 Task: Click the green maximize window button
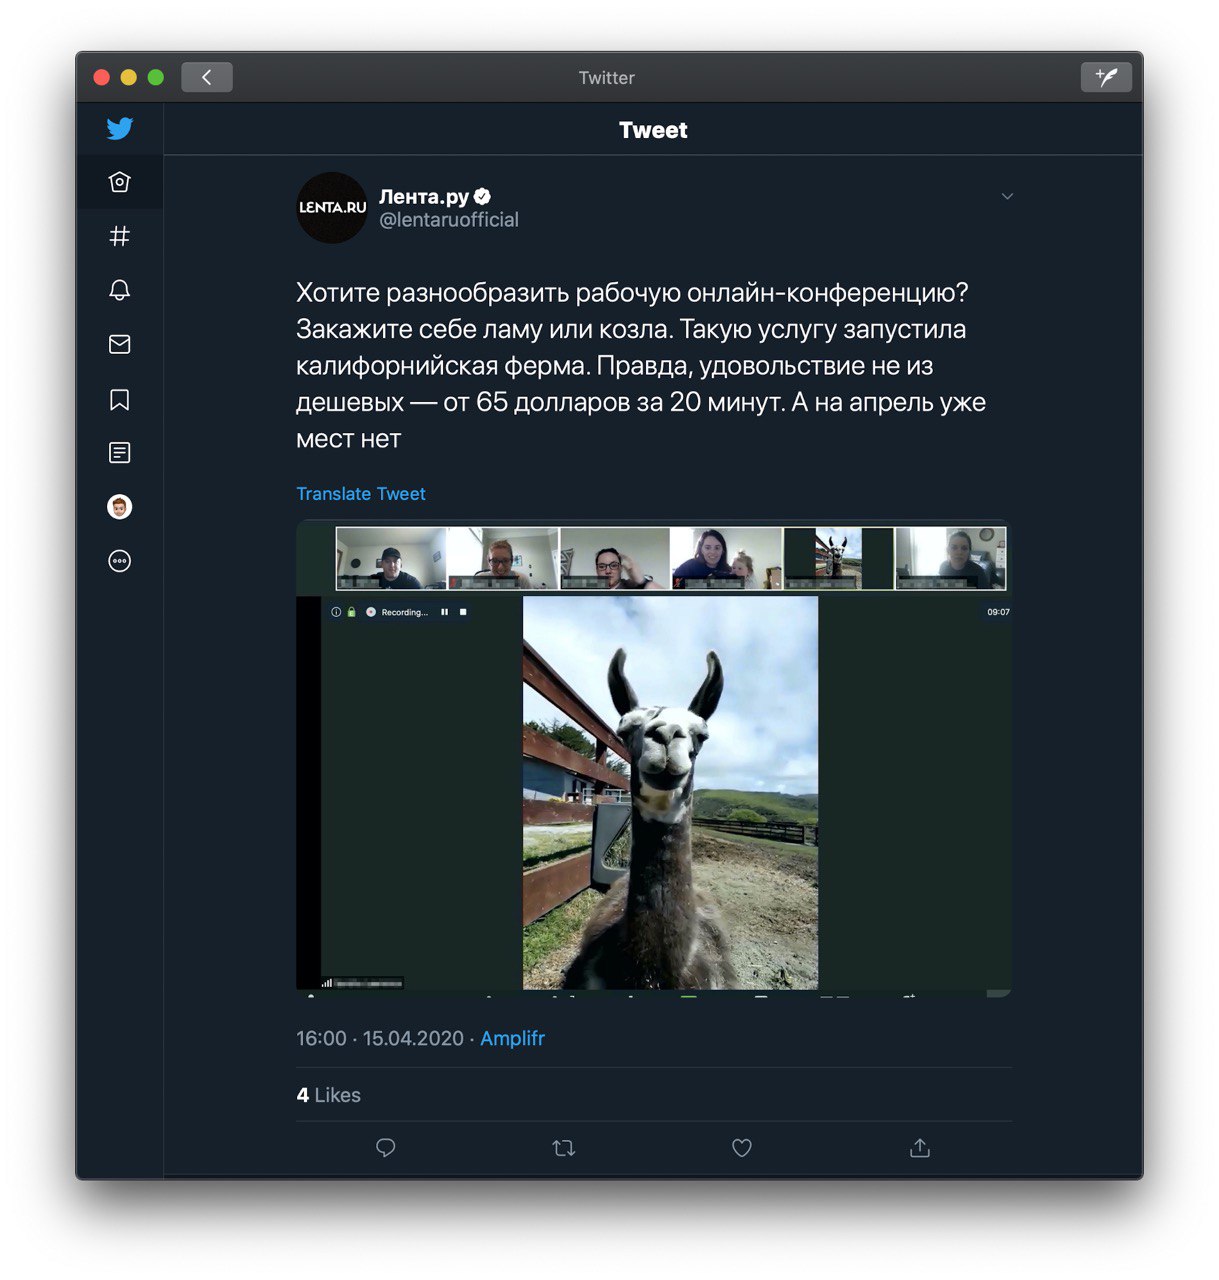pos(156,77)
